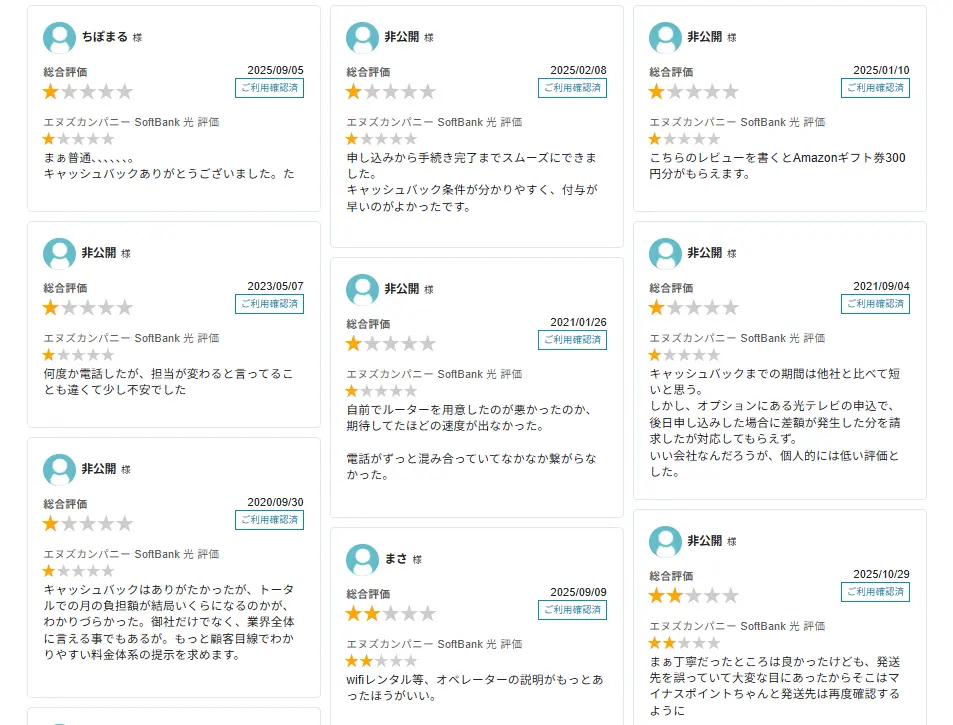The image size is (953, 725).
Task: Click overall star rating on まさ's review
Action: click(x=391, y=613)
